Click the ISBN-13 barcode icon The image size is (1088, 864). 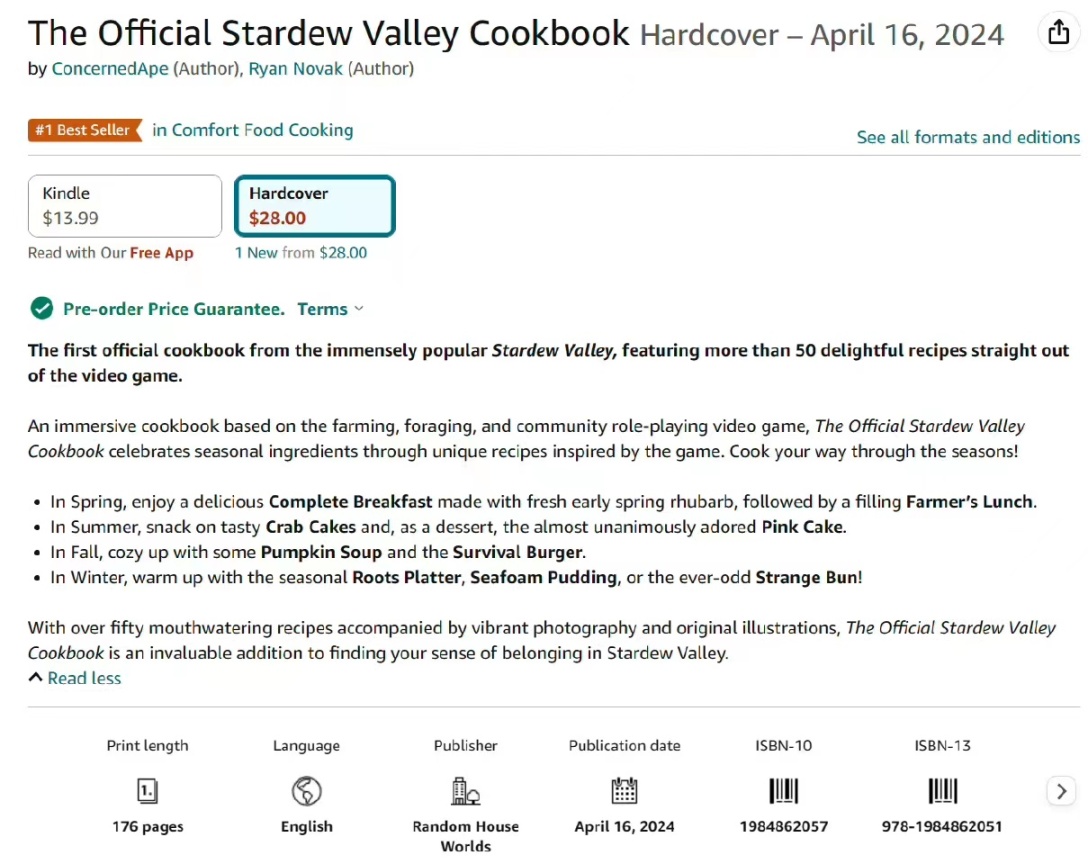coord(942,790)
